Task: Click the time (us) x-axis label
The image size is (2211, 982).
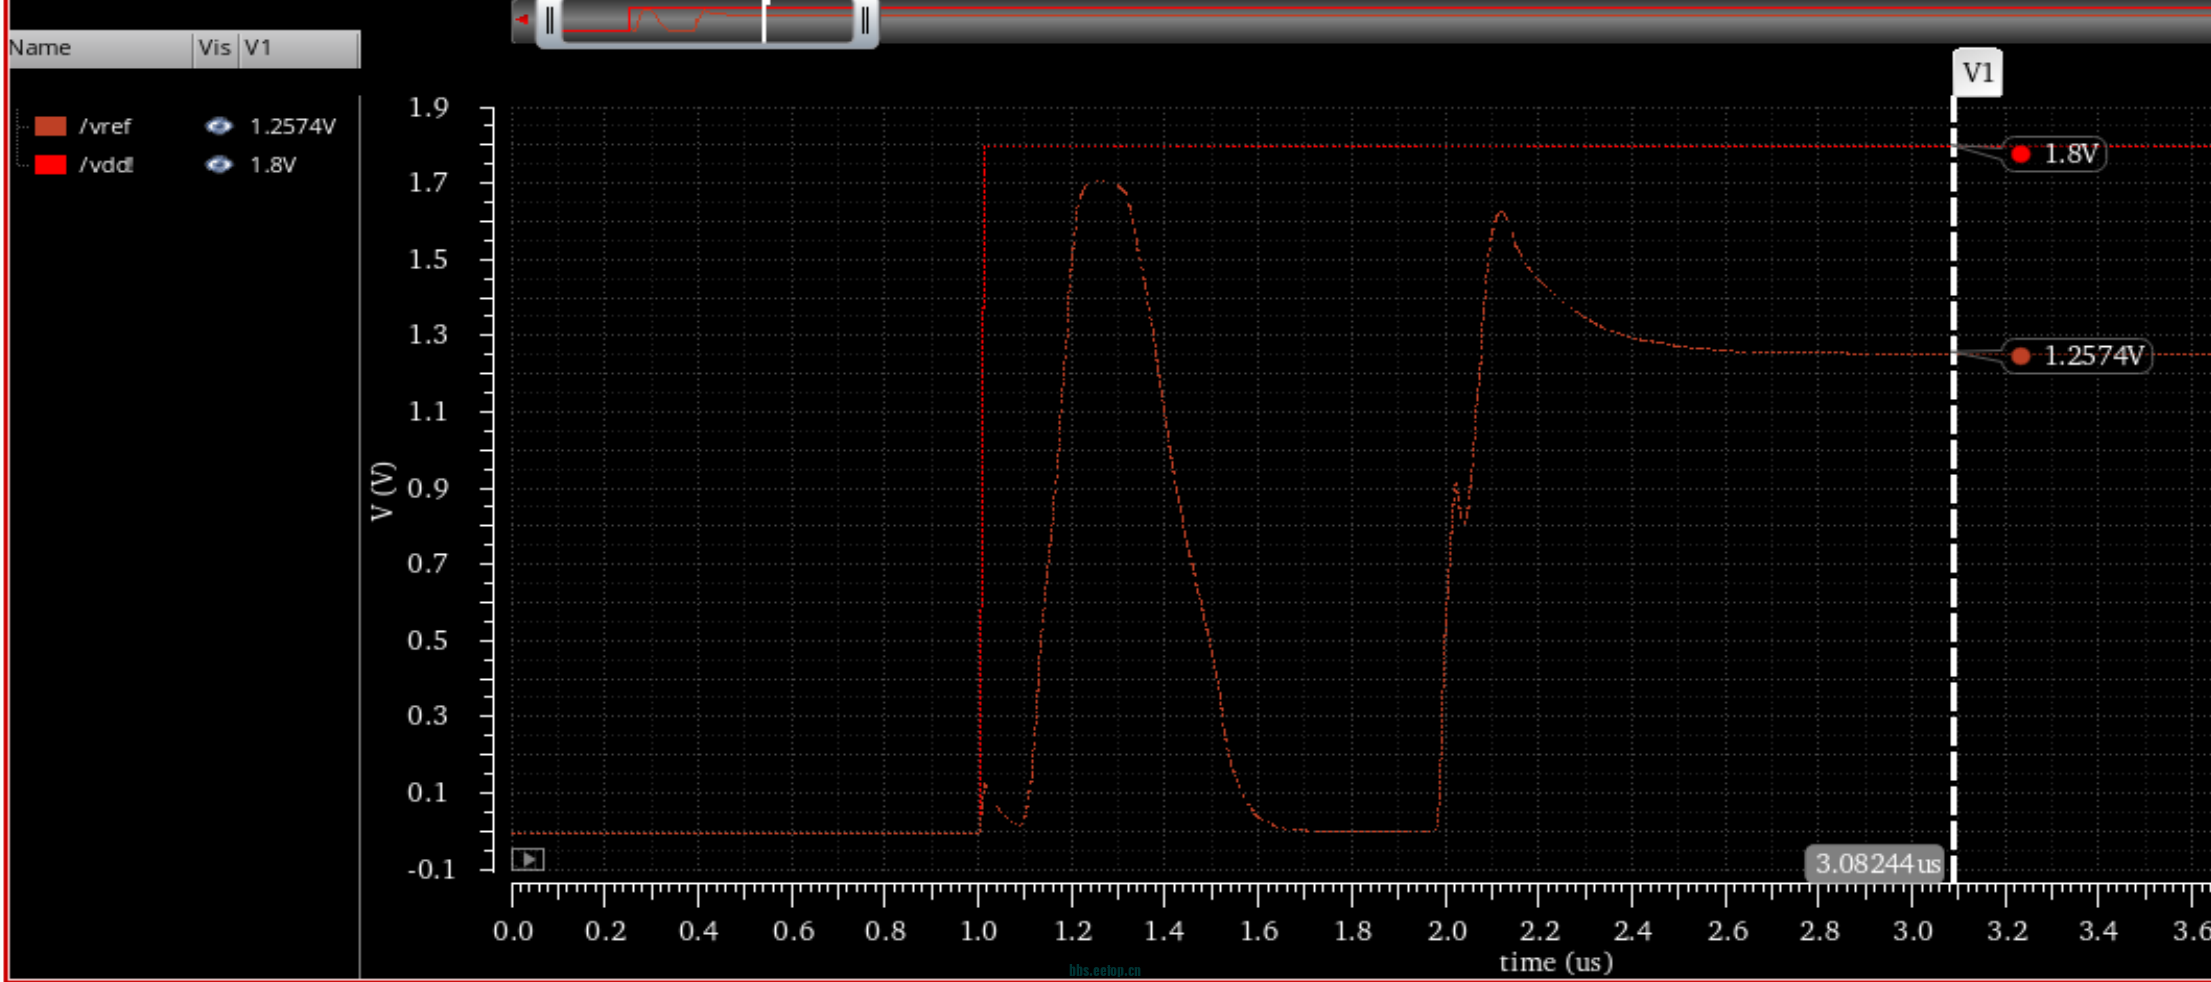Action: 1555,963
